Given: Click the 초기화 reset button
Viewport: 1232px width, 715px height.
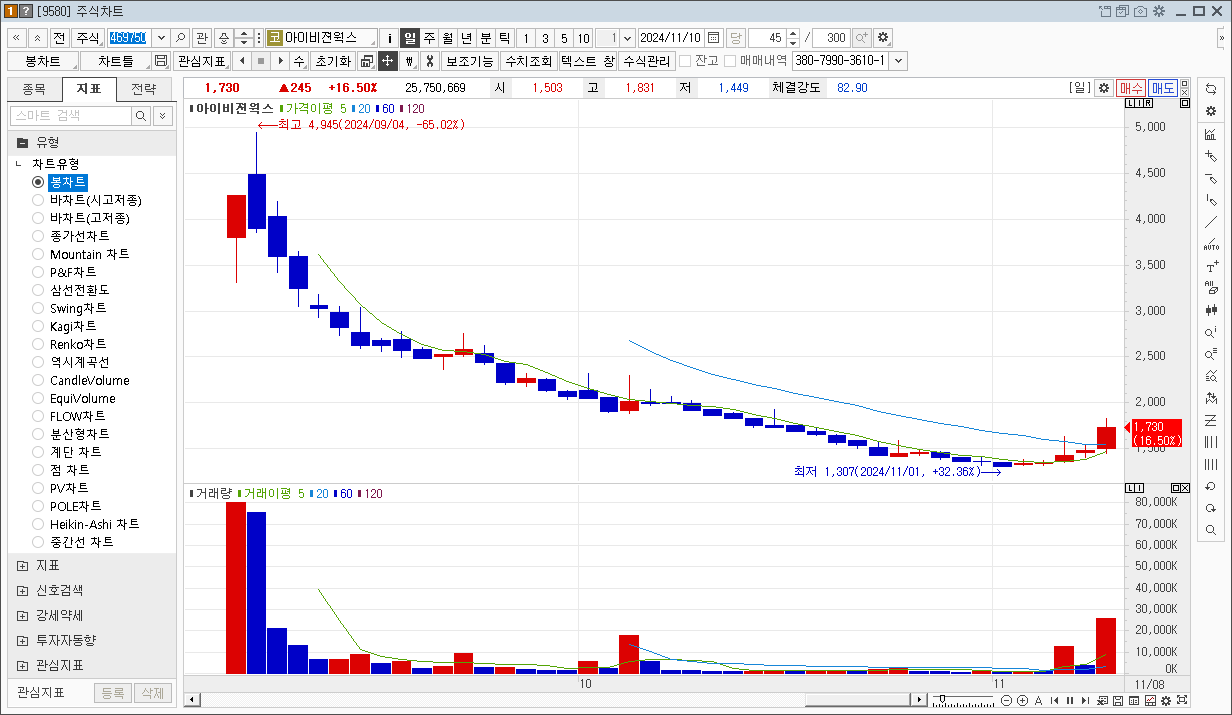Looking at the screenshot, I should point(333,61).
